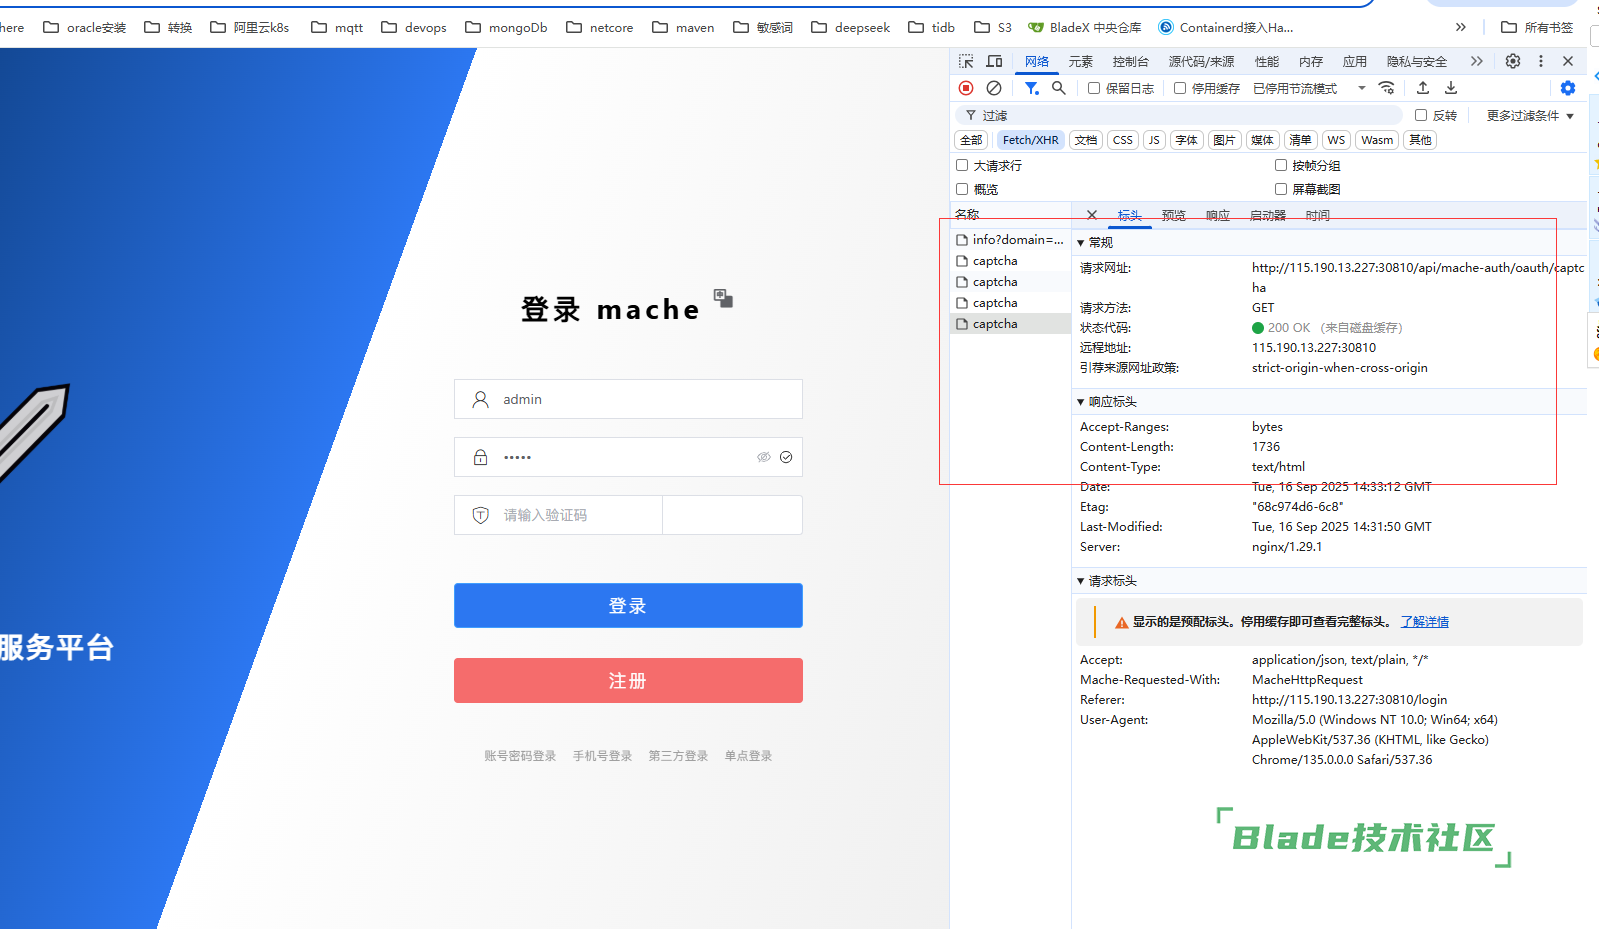1599x929 pixels.
Task: Switch to the 元素 DevTools tab
Action: pos(1081,61)
